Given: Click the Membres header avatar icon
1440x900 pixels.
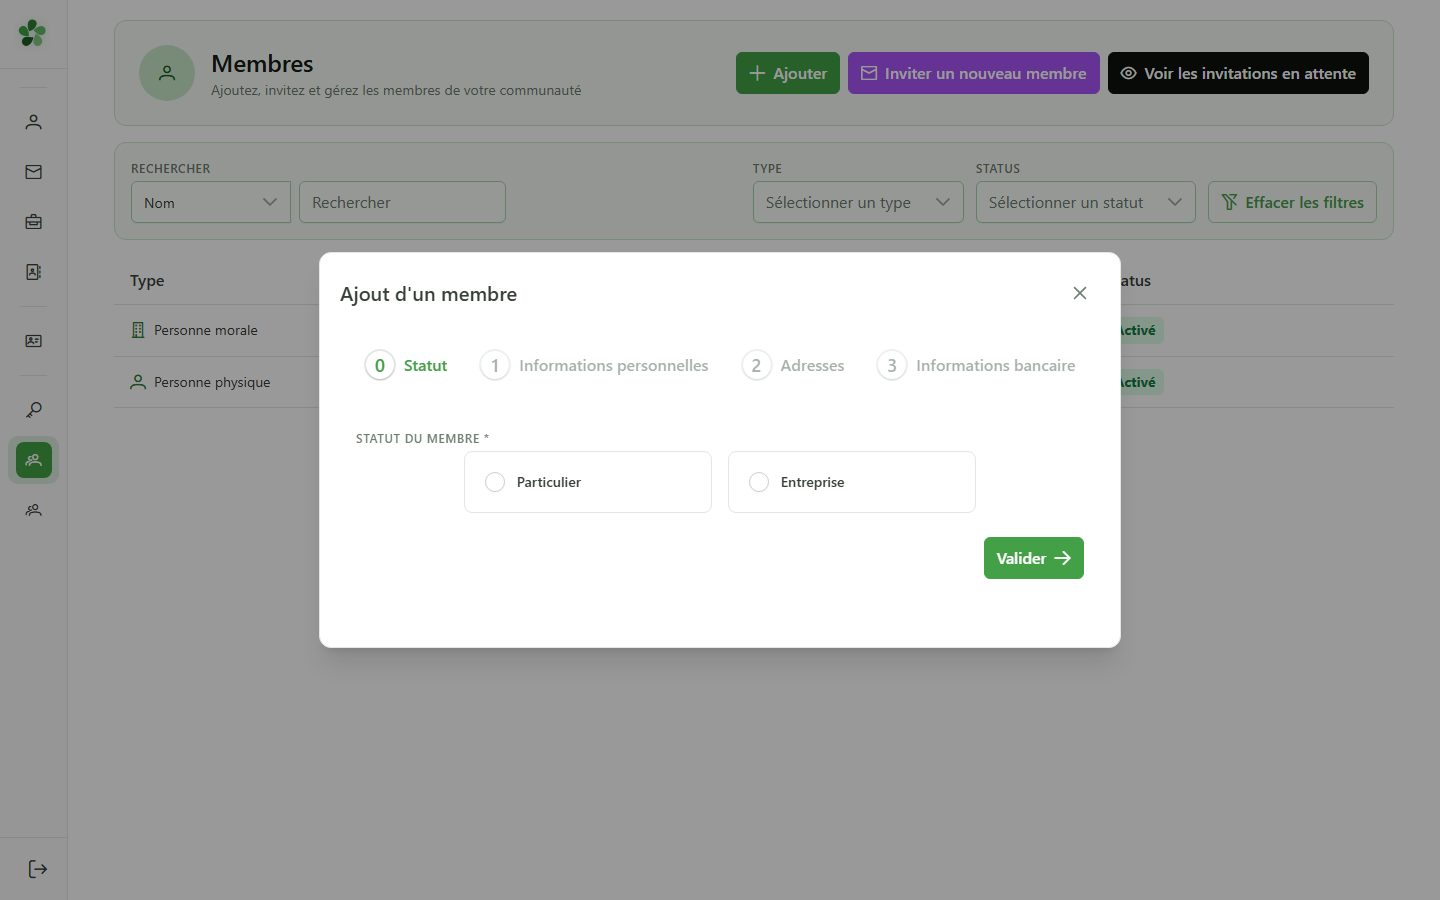Looking at the screenshot, I should coord(167,73).
